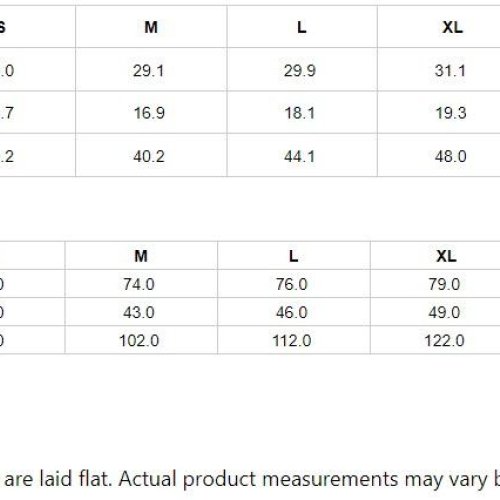Screen dimensions: 500x500
Task: Click the 19.3 value in top table
Action: click(x=451, y=113)
